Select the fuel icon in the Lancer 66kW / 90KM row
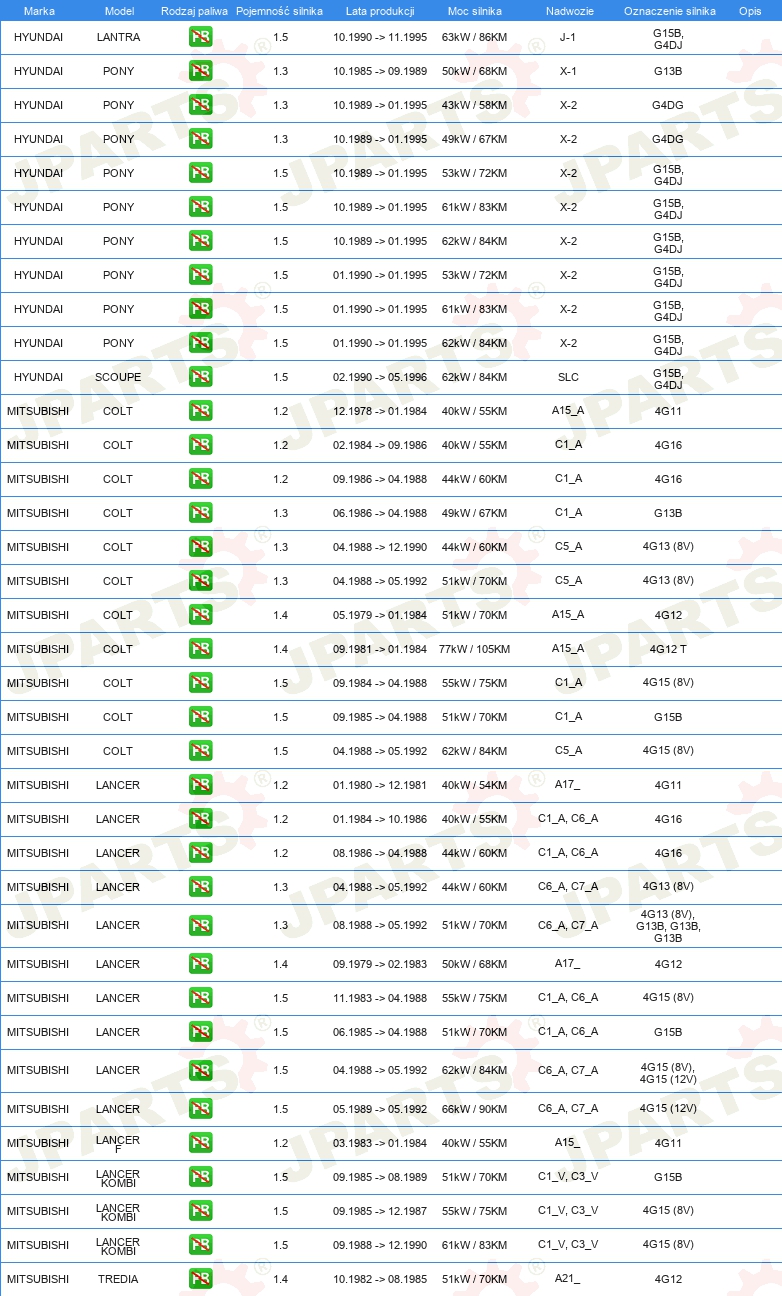 200,1110
